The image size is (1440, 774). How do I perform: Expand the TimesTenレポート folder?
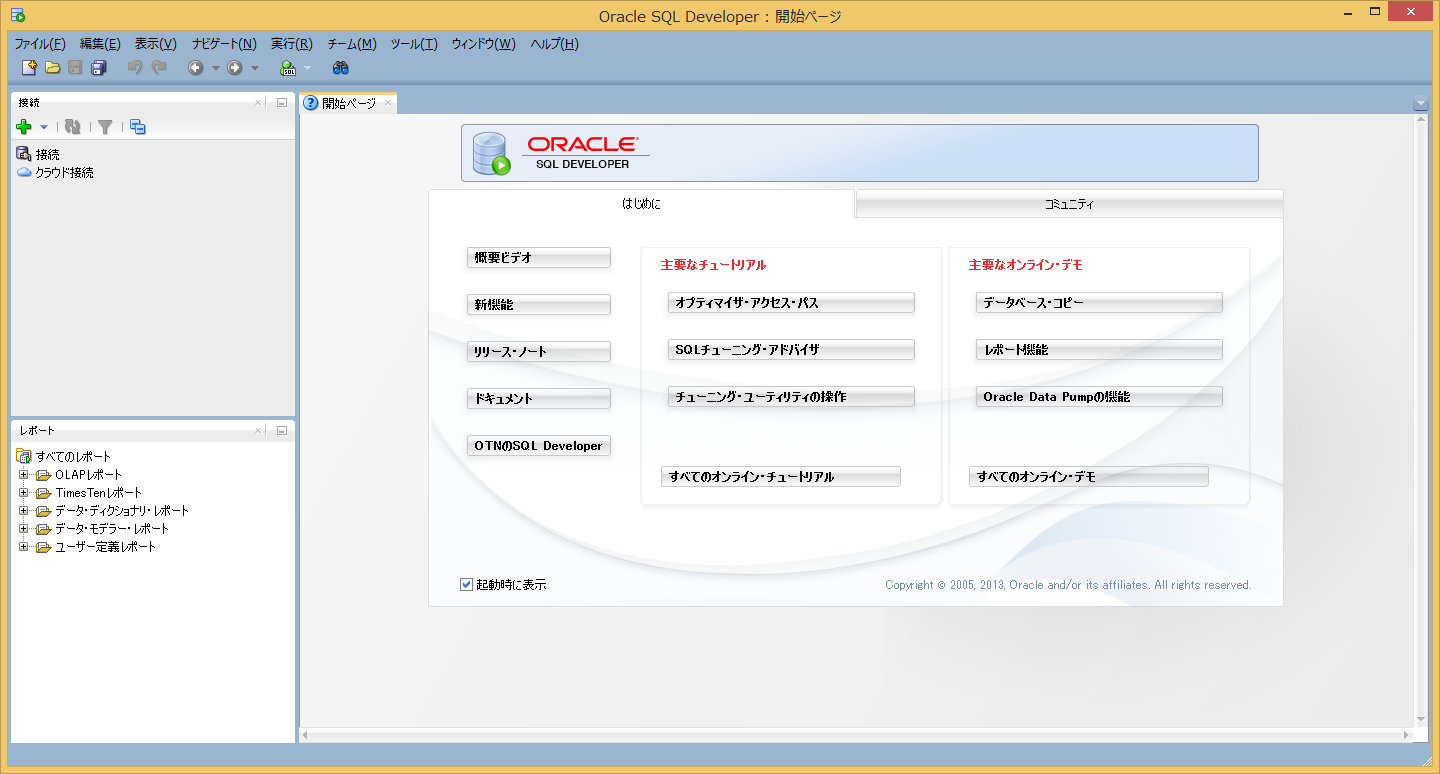pyautogui.click(x=24, y=492)
